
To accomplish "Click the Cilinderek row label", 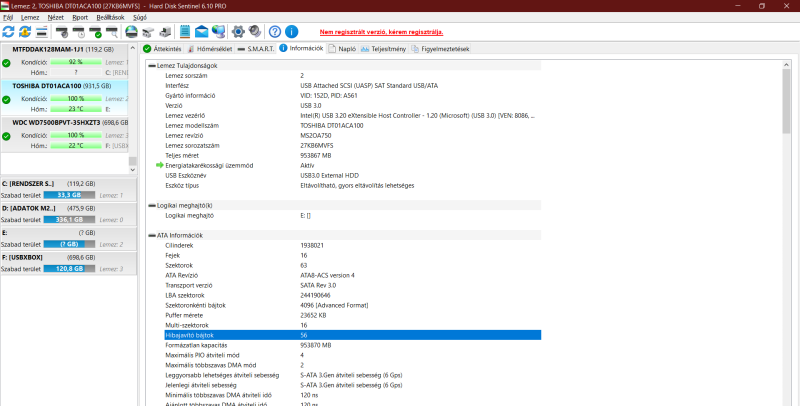I will (179, 245).
